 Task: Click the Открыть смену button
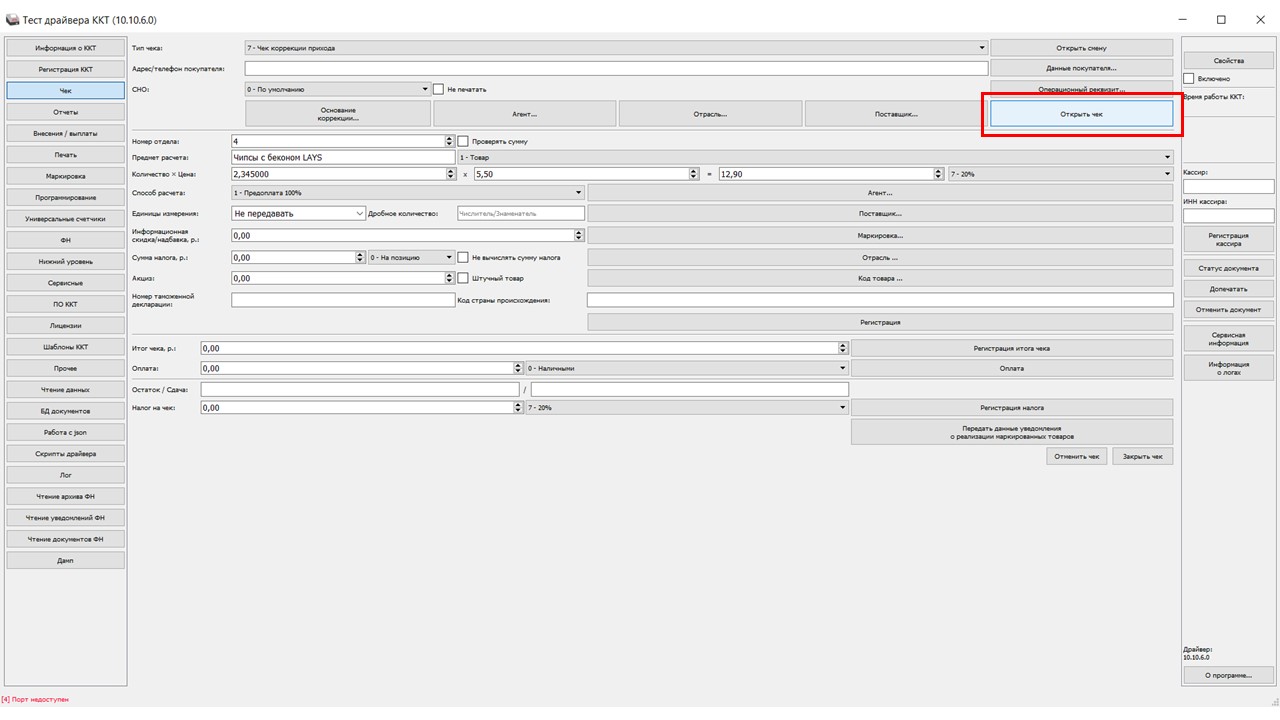[x=1081, y=48]
